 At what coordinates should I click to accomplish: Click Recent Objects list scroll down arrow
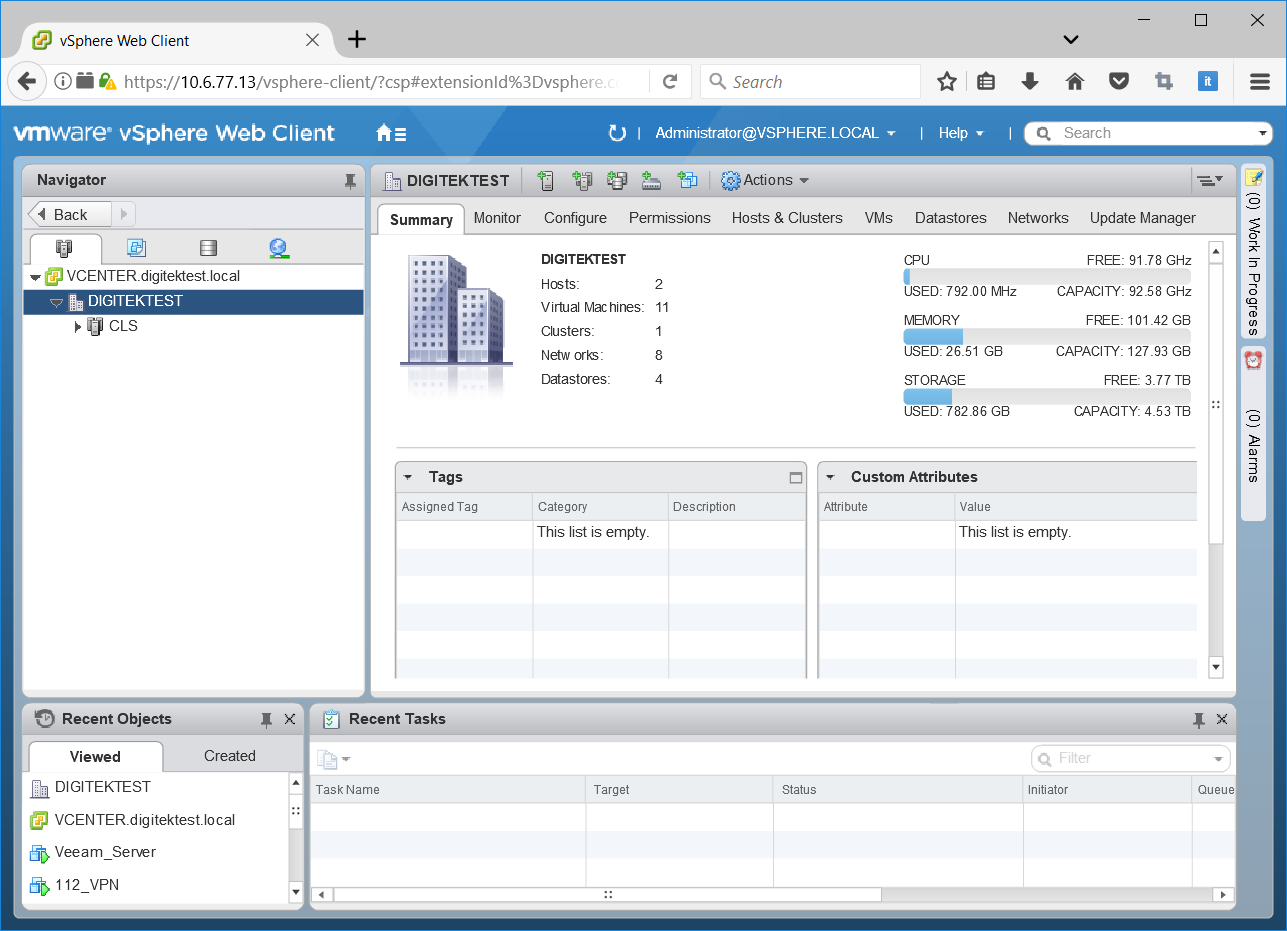coord(296,891)
